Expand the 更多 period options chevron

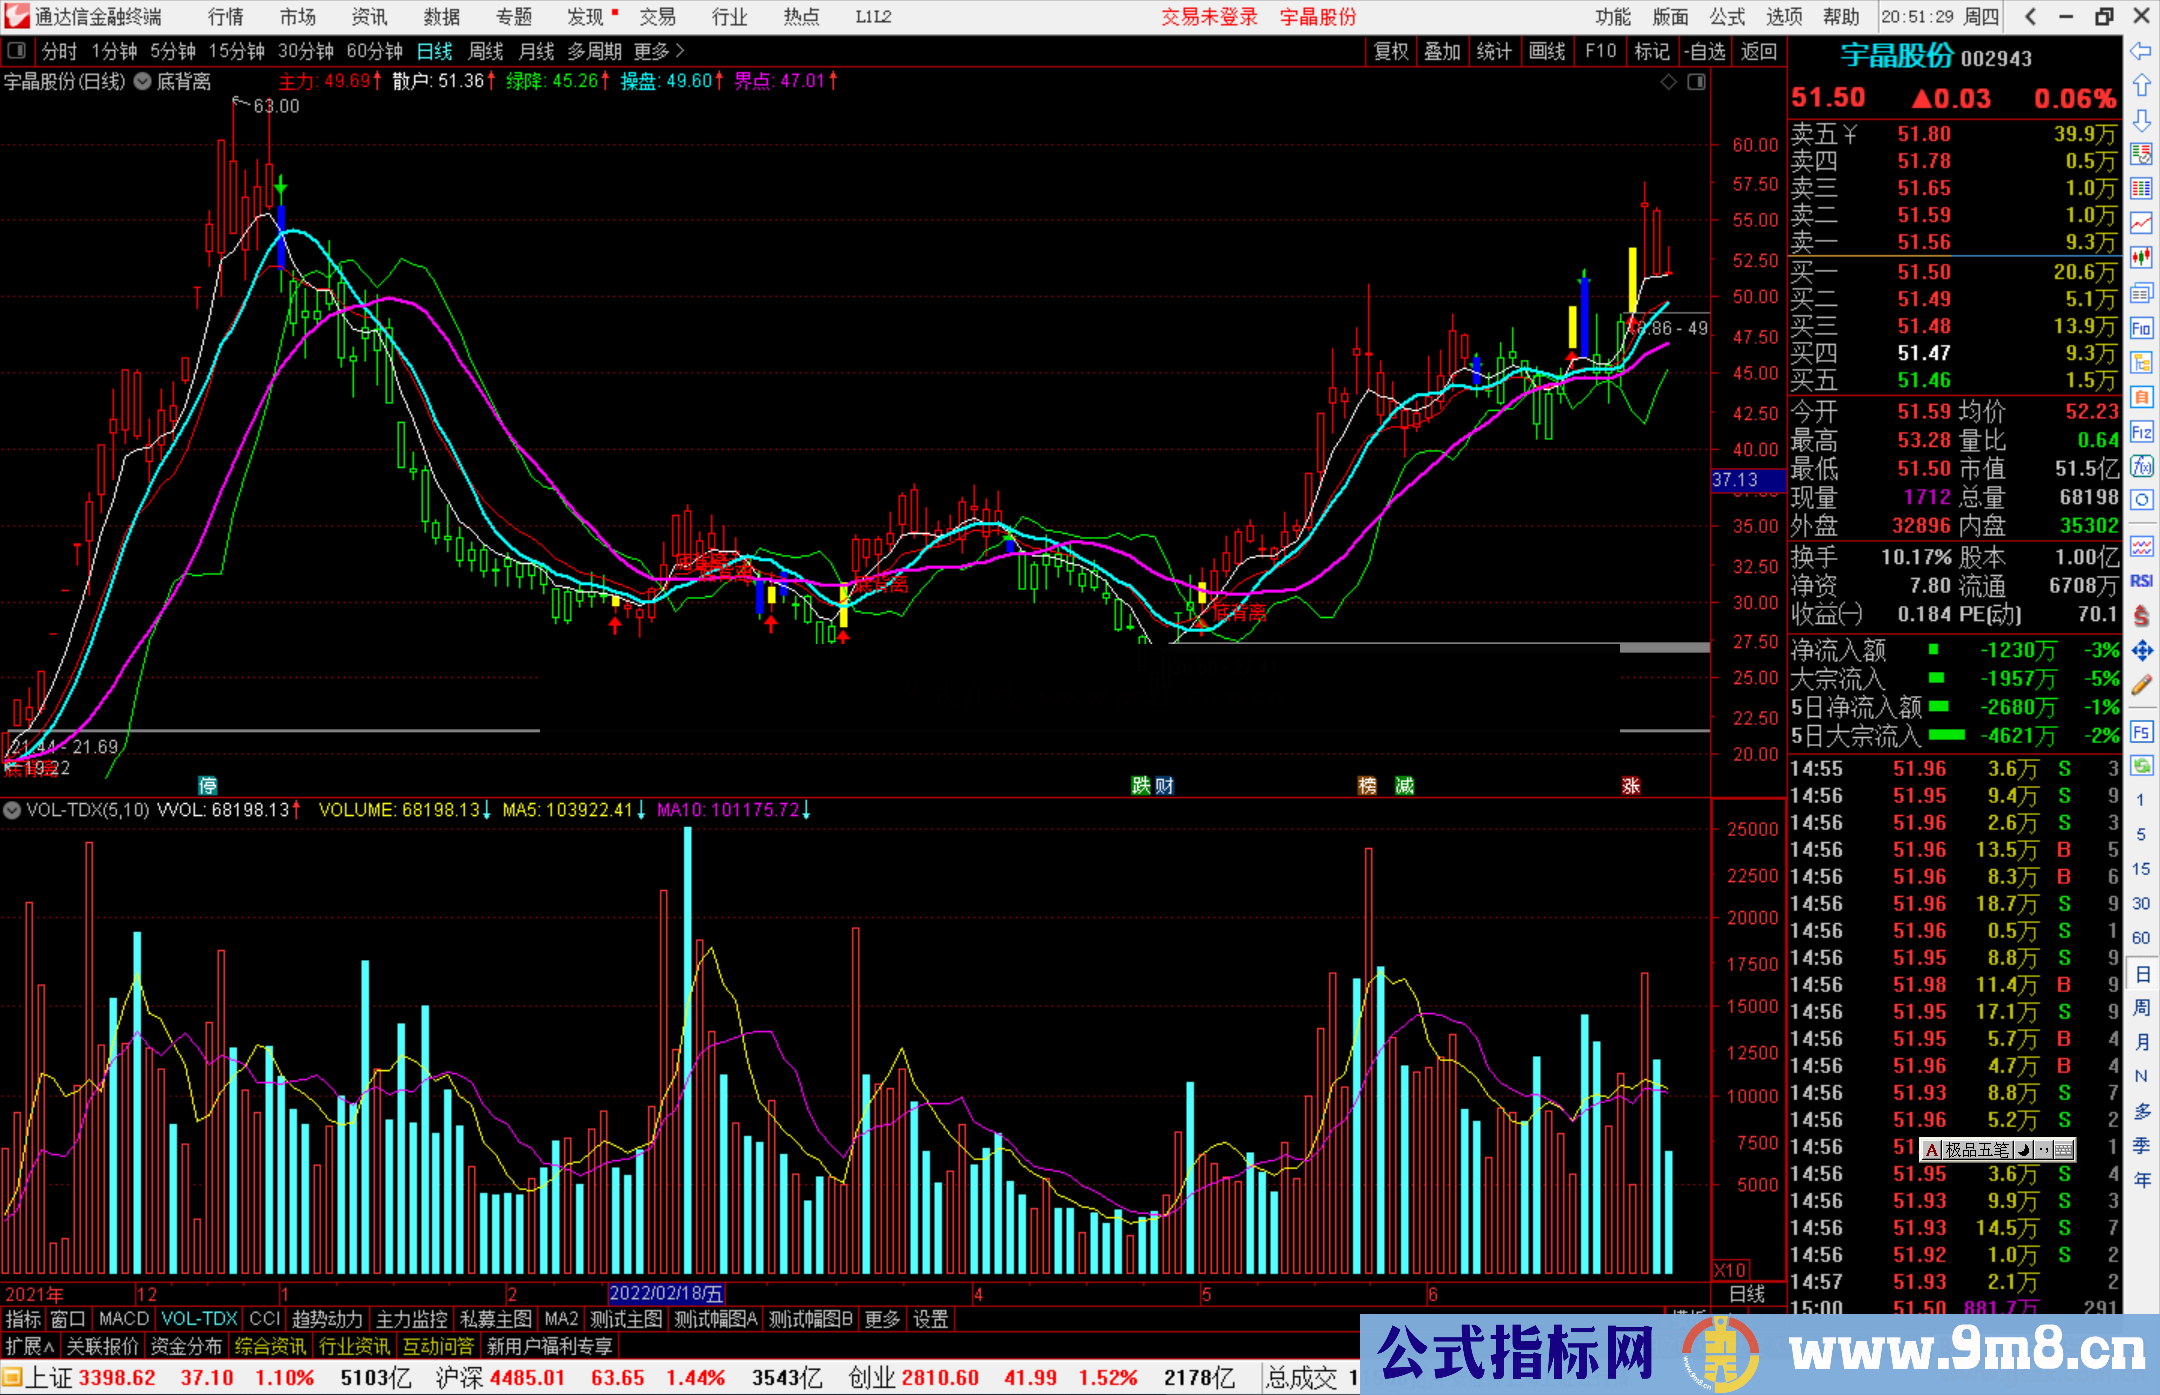pyautogui.click(x=680, y=51)
